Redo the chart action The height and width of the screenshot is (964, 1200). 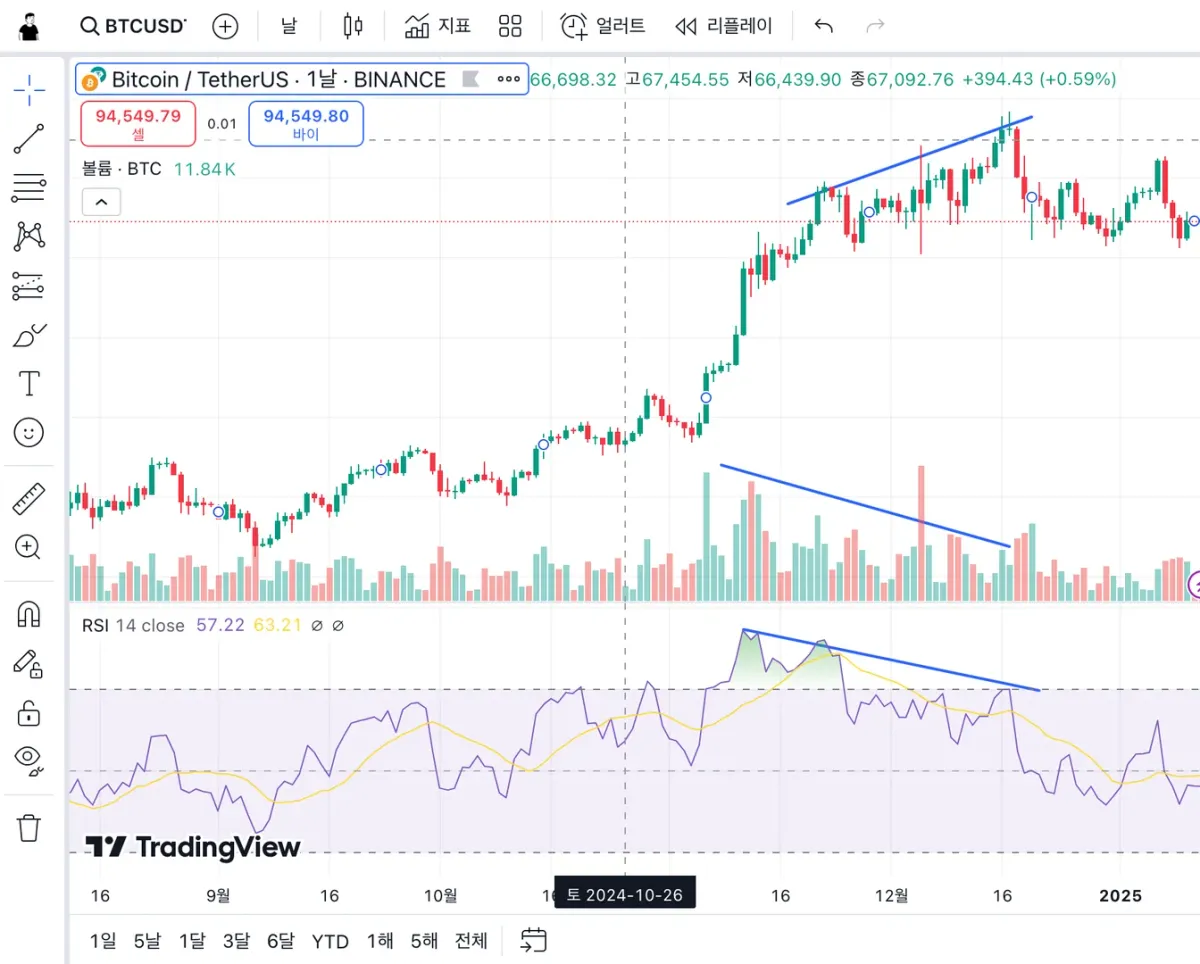(x=875, y=26)
